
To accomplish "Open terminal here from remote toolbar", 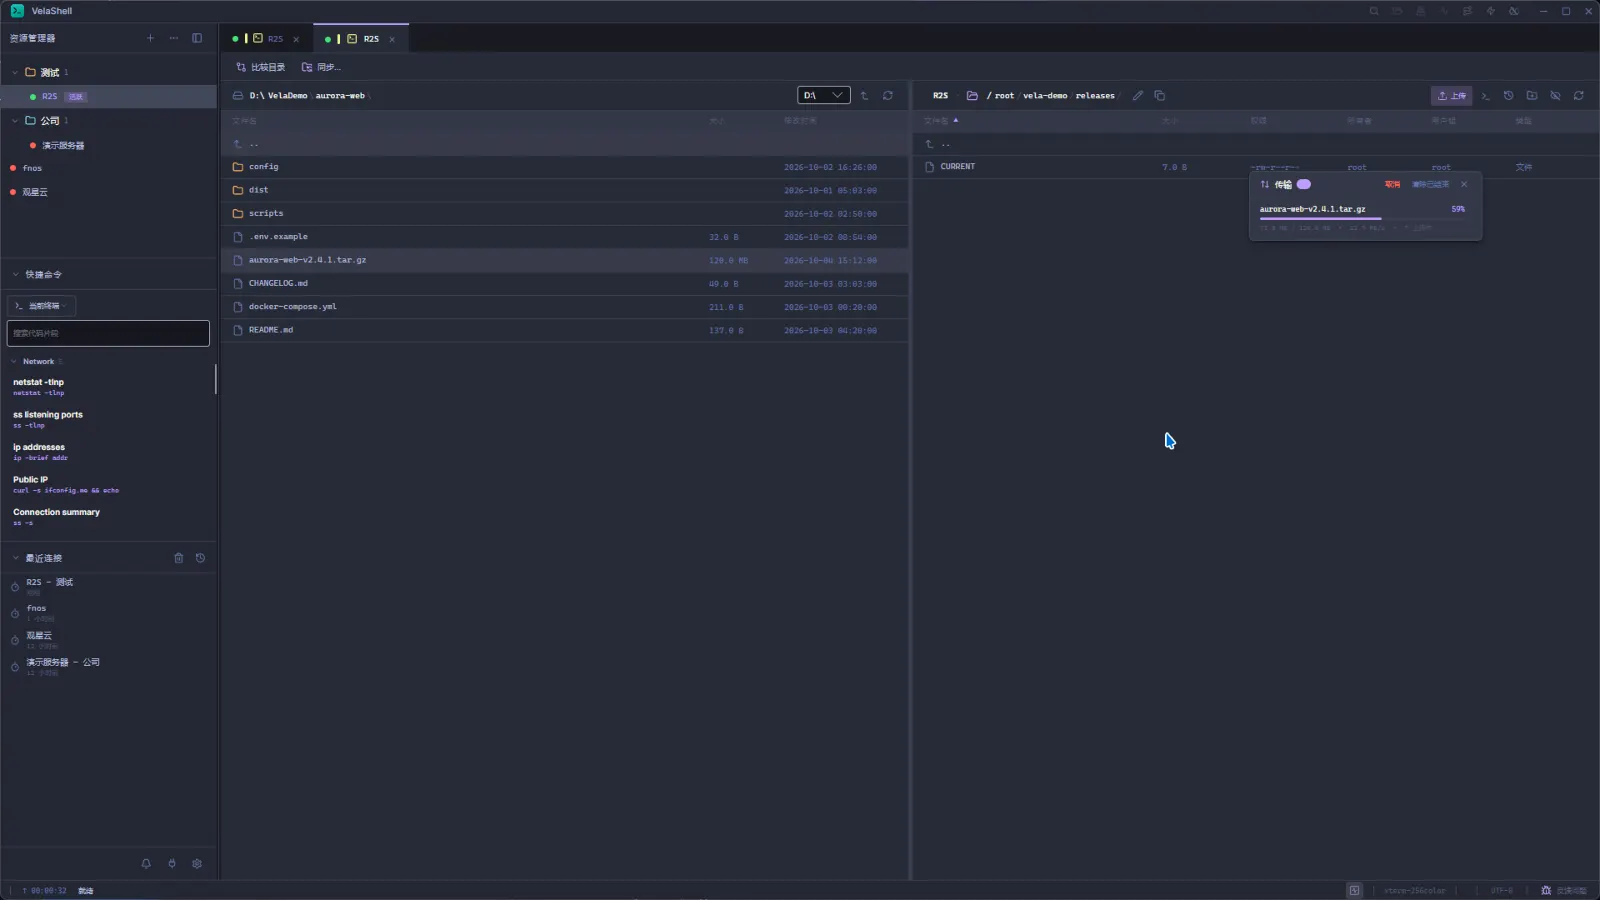I will point(1486,96).
